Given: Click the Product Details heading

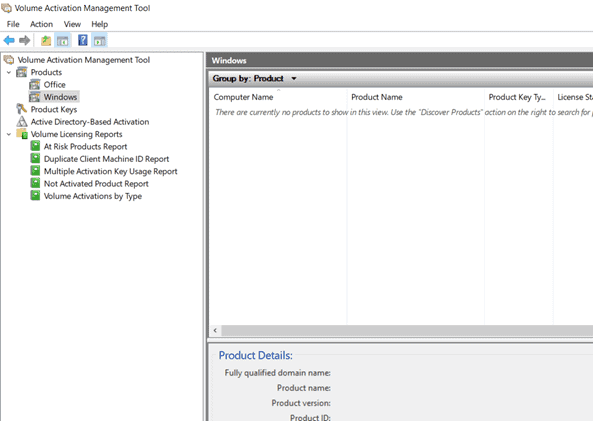Looking at the screenshot, I should click(x=256, y=356).
